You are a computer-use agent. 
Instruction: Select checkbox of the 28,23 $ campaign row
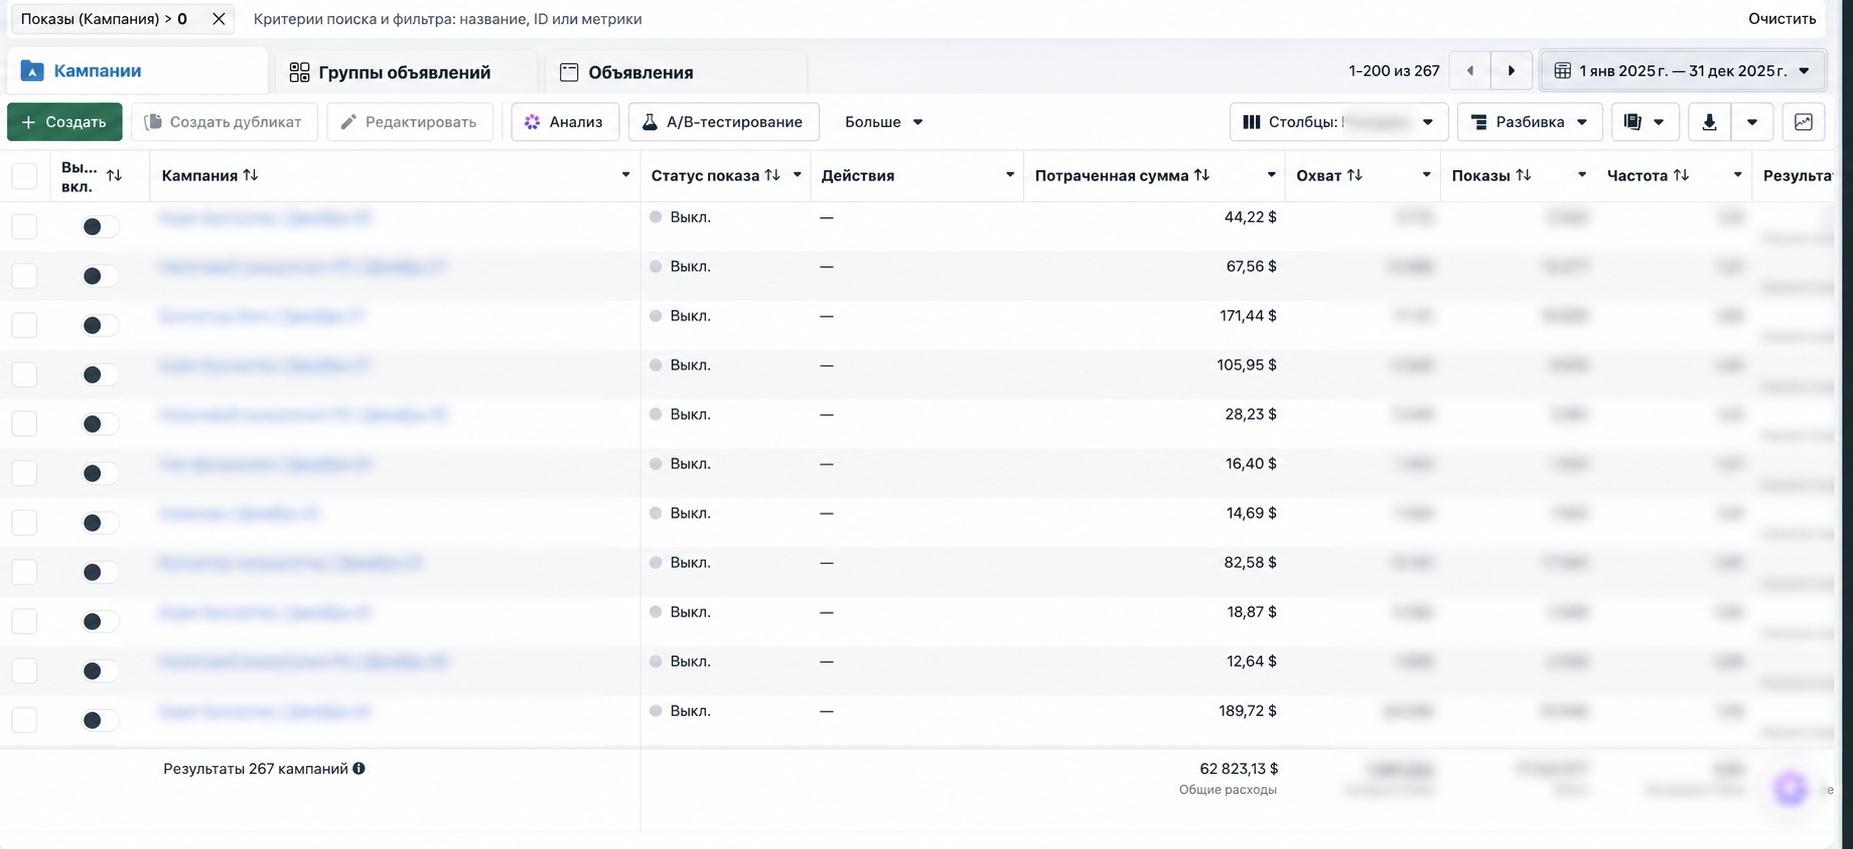(24, 424)
